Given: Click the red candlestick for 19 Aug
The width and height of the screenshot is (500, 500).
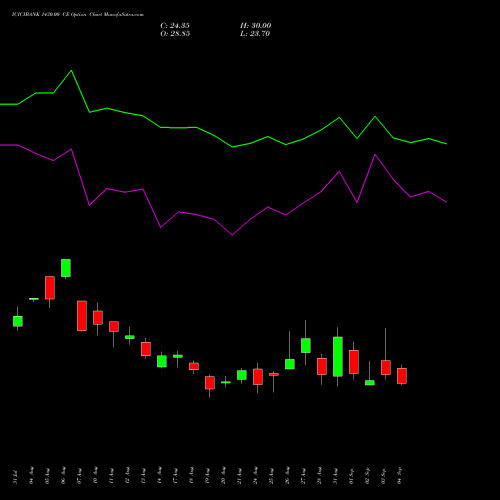Looking at the screenshot, I should click(210, 383).
